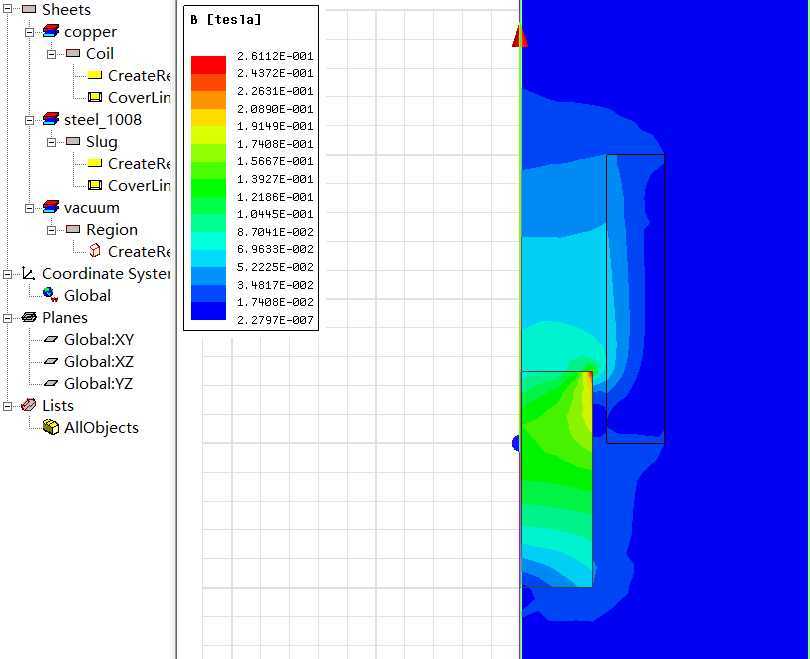
Task: Click the Slug object icon
Action: 73,141
